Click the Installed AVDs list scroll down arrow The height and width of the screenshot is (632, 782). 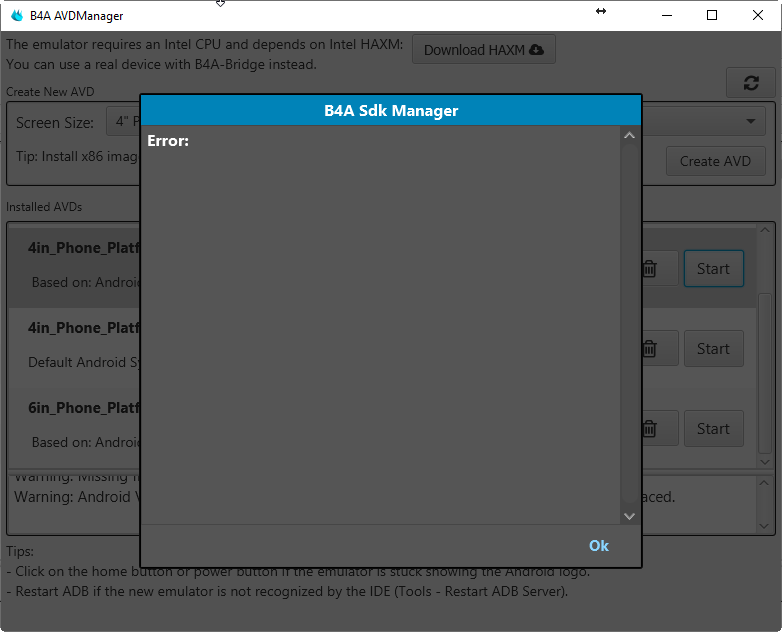(x=765, y=462)
